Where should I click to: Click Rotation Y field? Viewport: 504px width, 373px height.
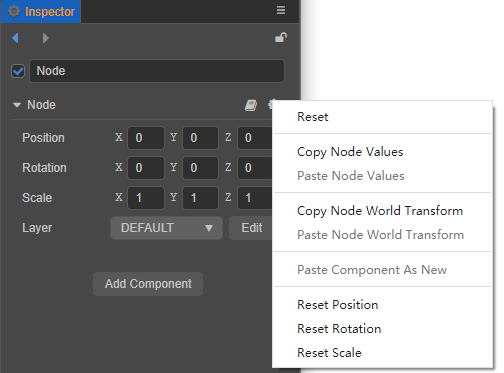coord(200,168)
